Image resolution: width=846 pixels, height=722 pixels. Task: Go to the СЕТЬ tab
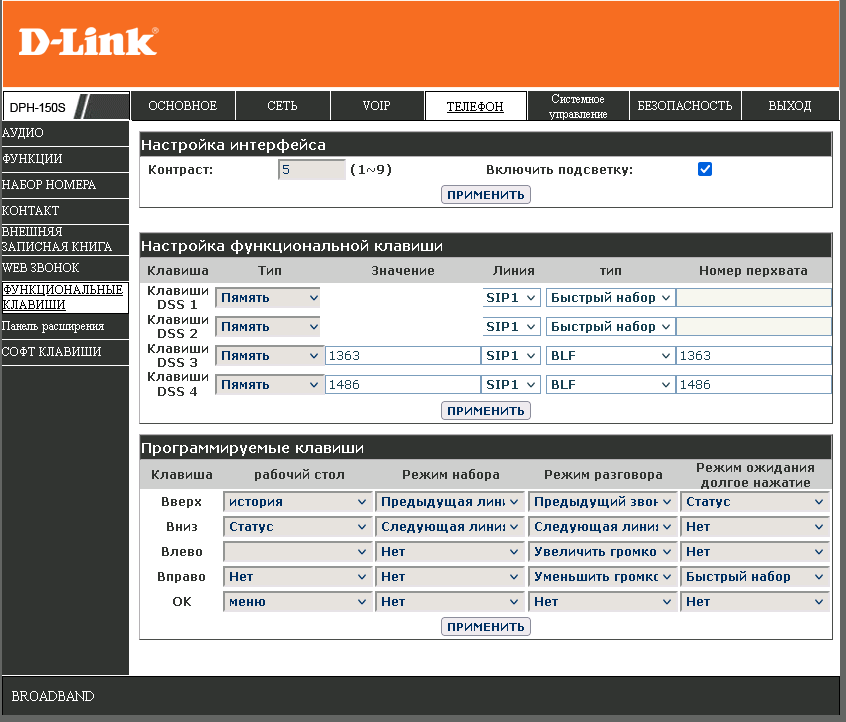point(282,106)
